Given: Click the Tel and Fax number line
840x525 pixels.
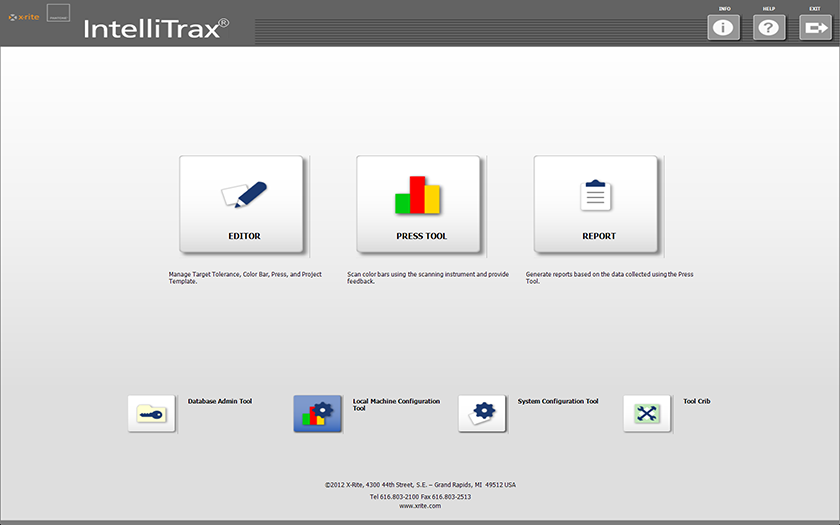Looking at the screenshot, I should click(x=420, y=497).
